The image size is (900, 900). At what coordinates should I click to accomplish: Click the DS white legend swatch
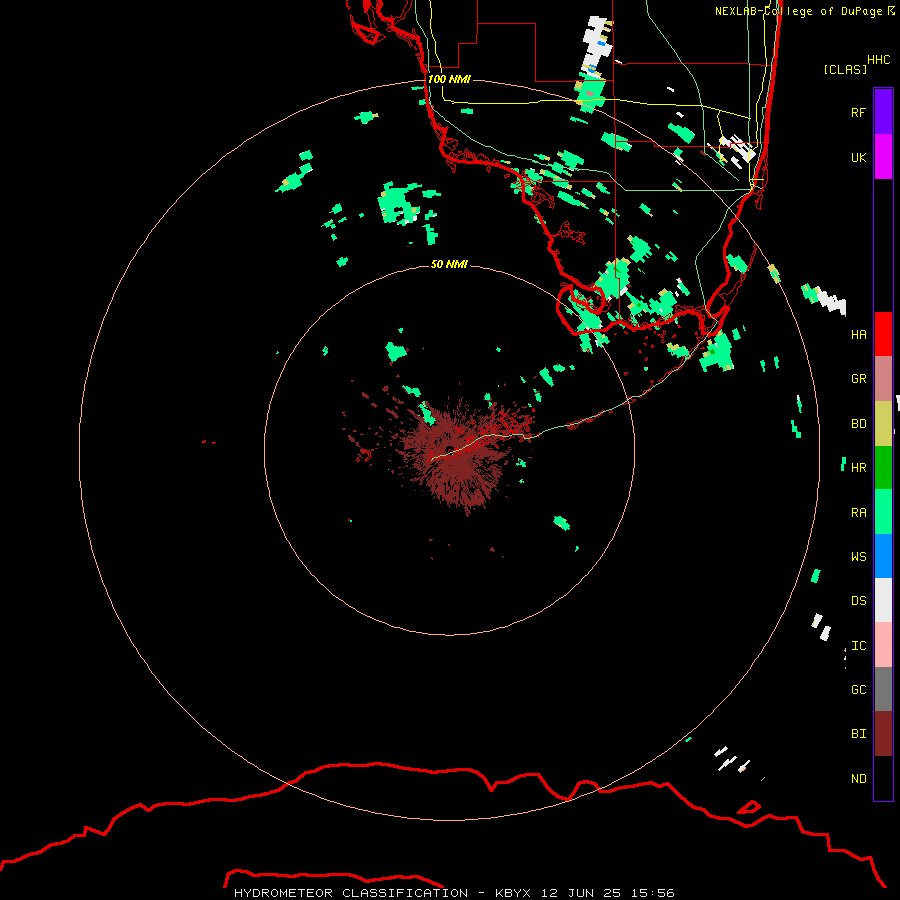883,600
